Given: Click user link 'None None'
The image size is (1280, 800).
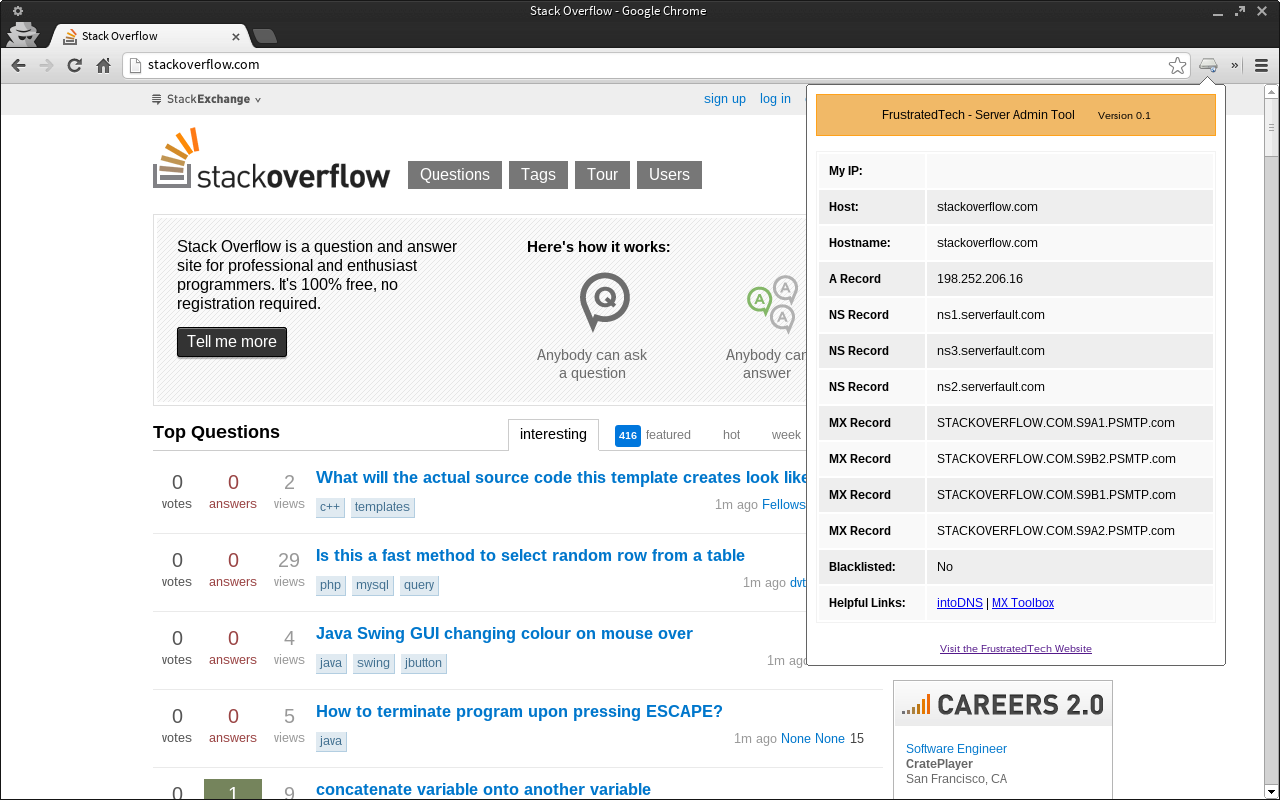Looking at the screenshot, I should (813, 738).
